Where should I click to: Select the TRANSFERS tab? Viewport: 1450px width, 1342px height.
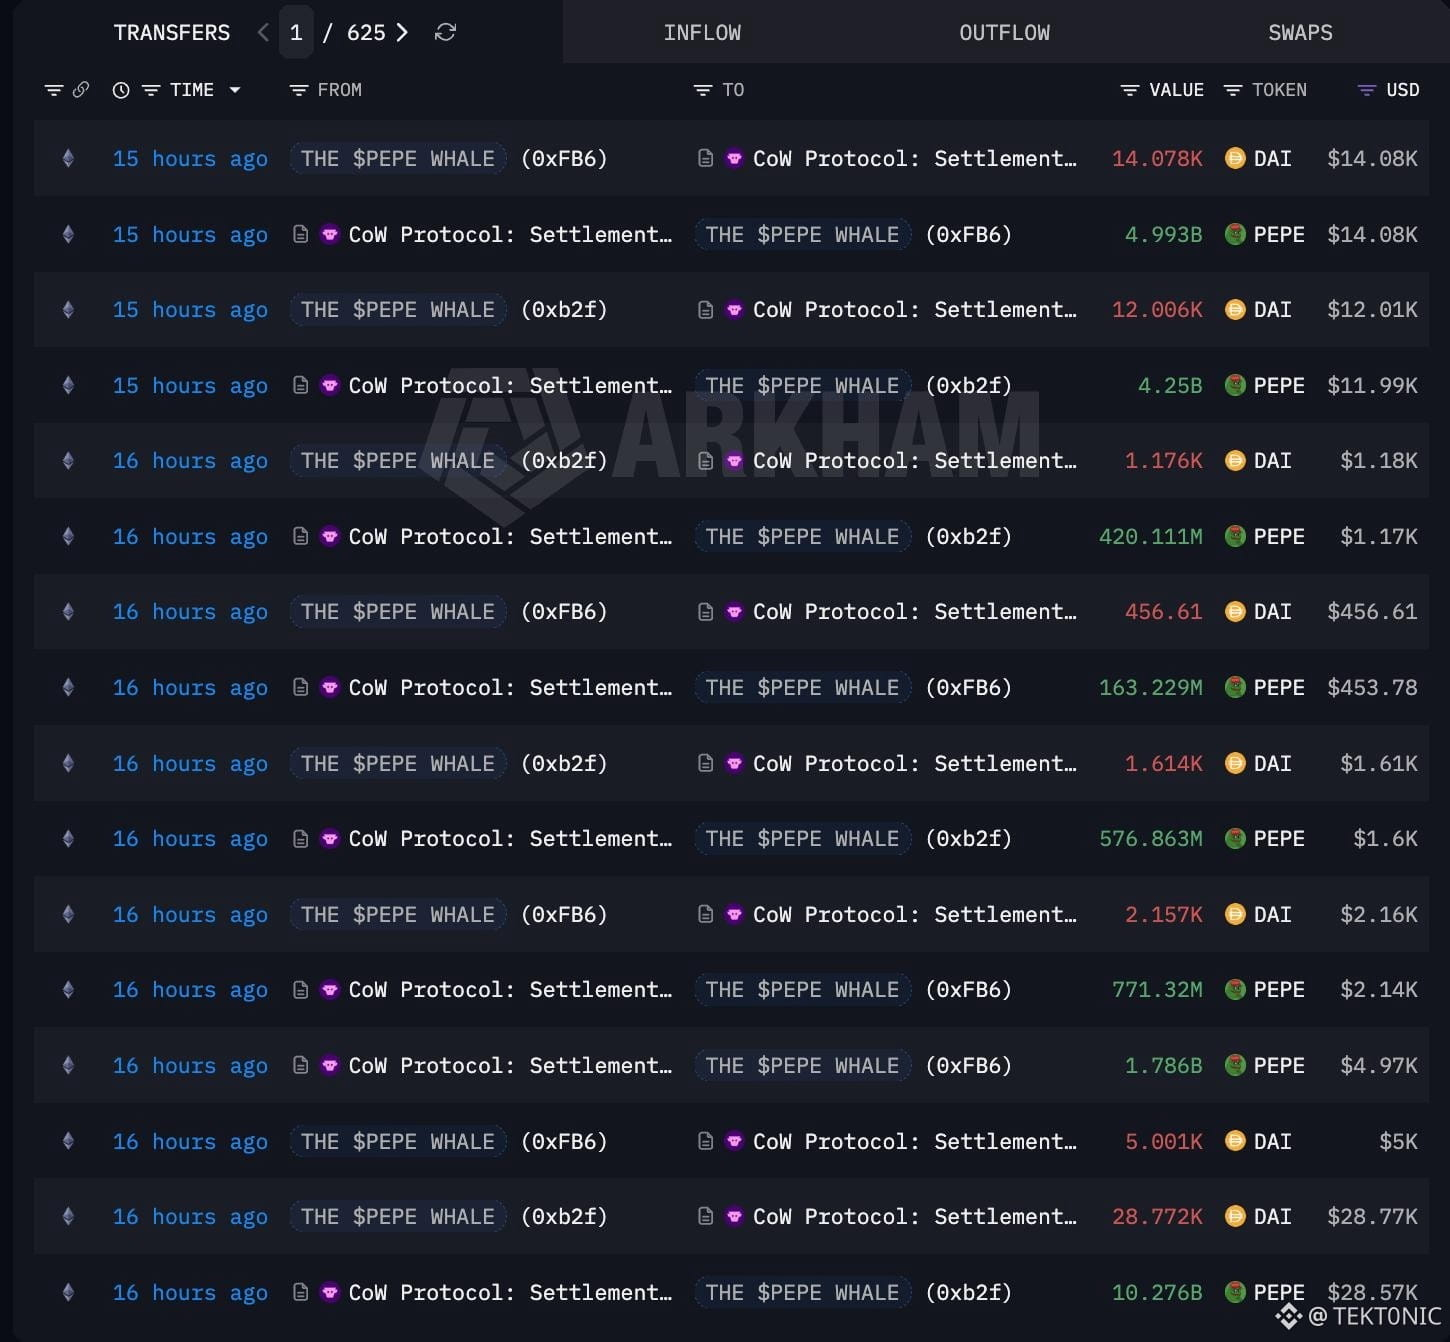(x=172, y=33)
